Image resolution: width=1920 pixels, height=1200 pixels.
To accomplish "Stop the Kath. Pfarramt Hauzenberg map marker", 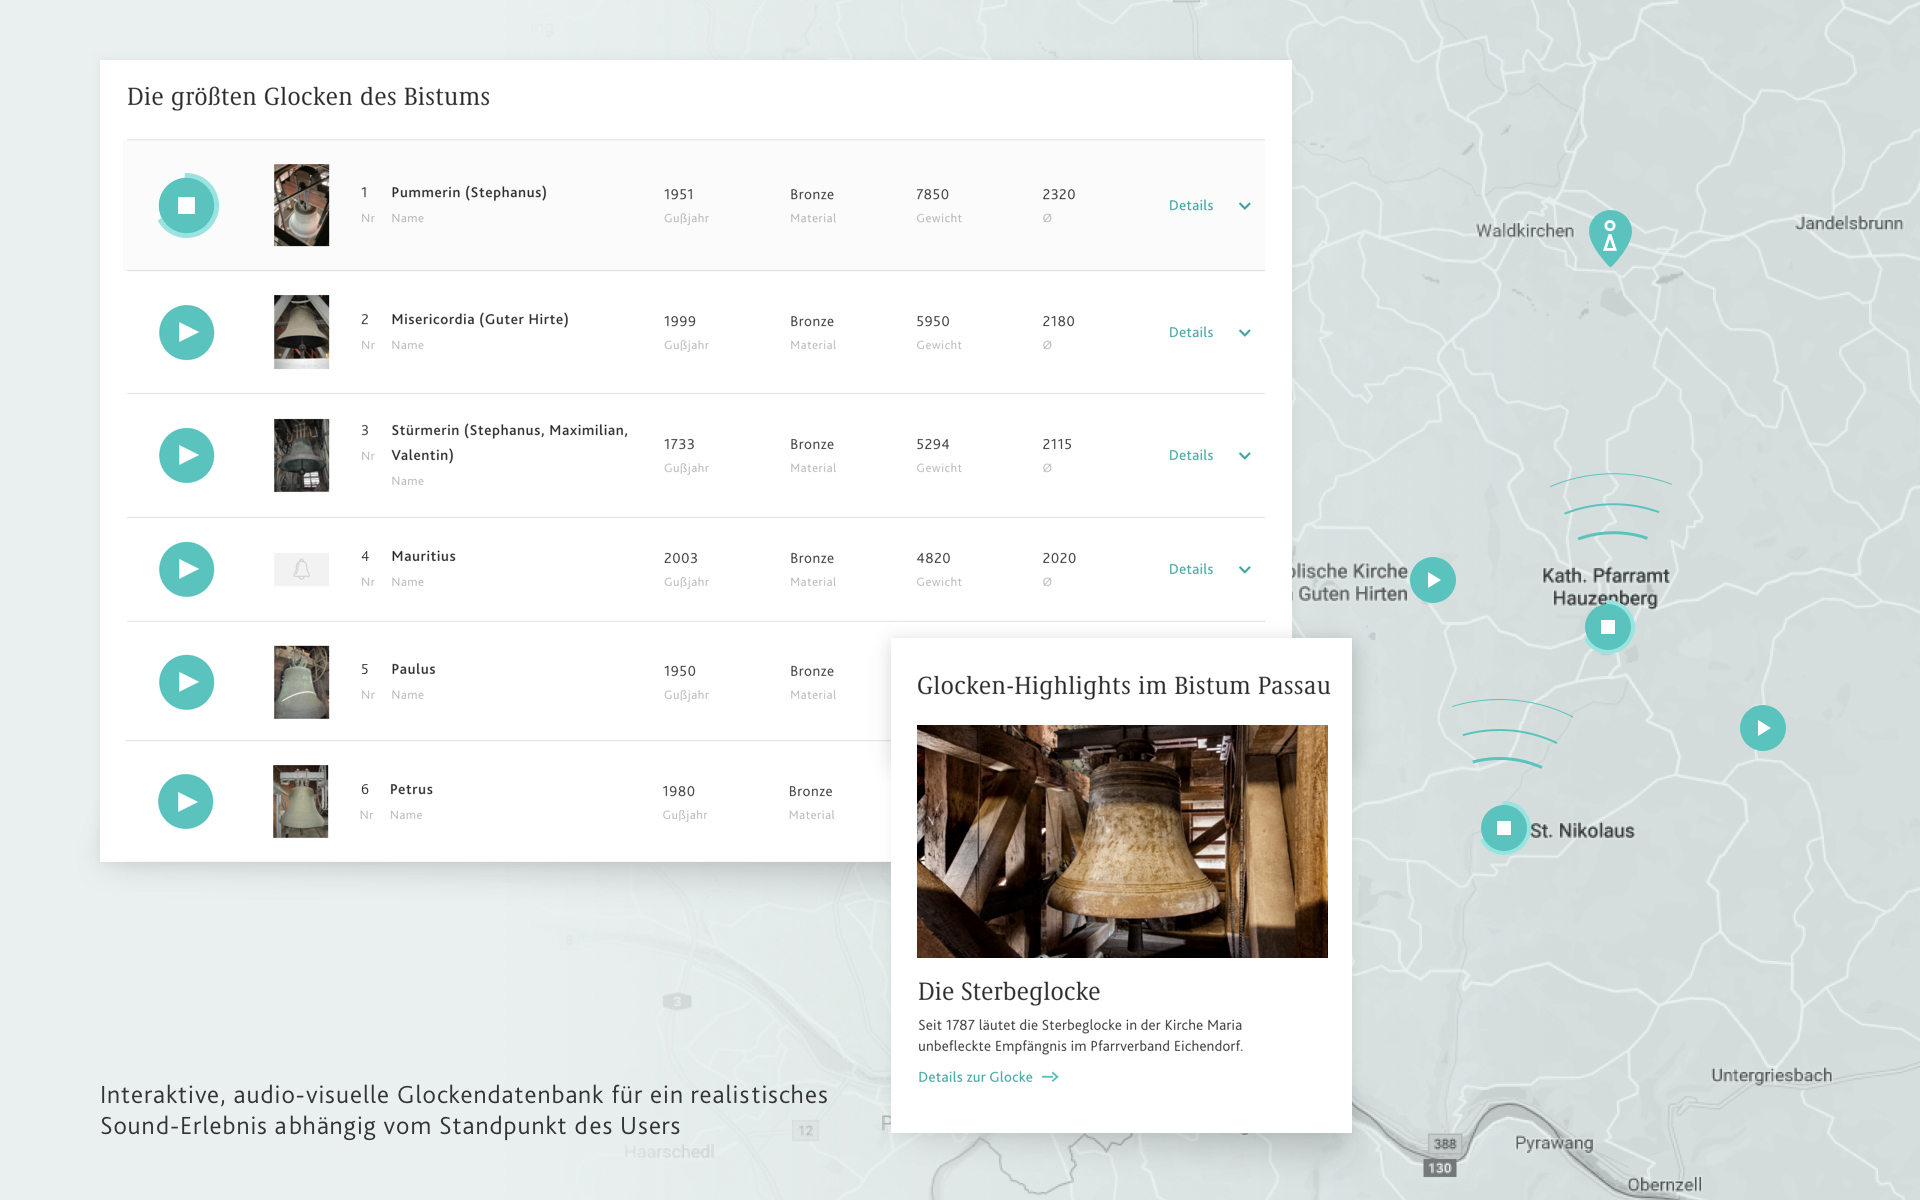I will (x=1608, y=627).
